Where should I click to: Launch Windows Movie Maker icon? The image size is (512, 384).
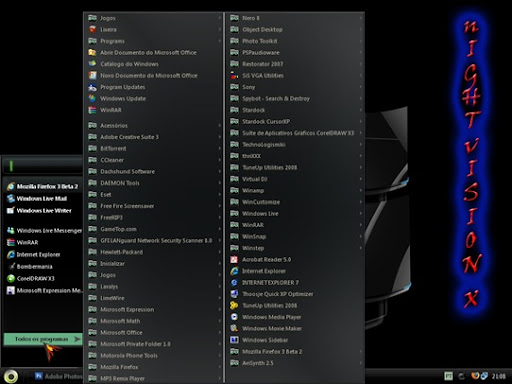click(234, 329)
